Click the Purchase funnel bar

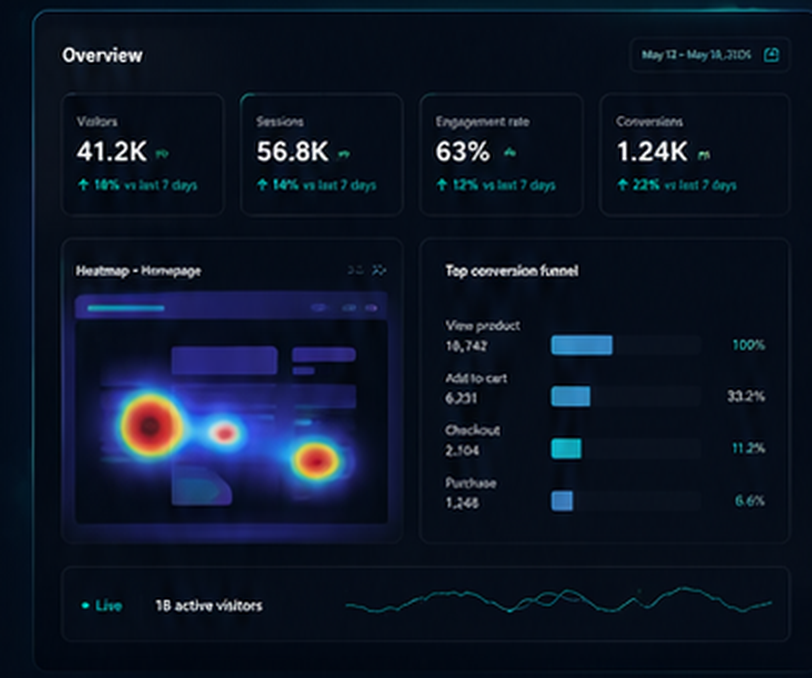pos(562,501)
